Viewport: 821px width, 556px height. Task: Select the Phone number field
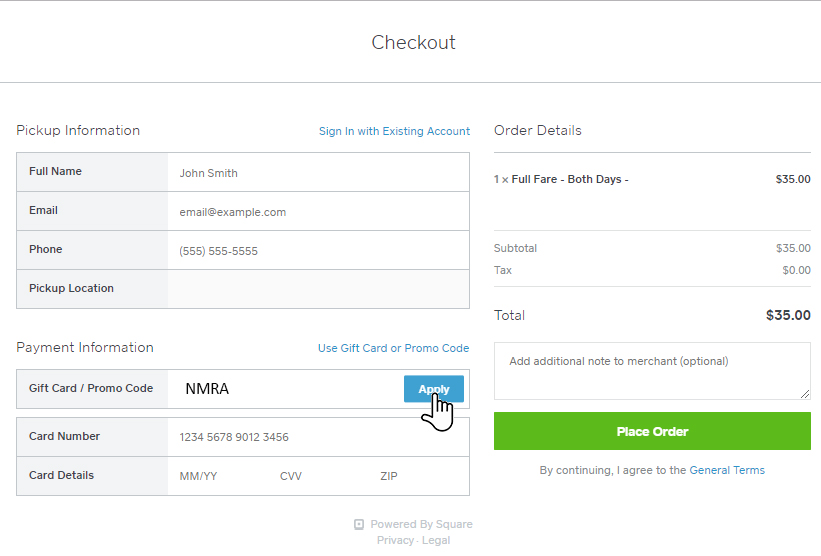coord(317,251)
